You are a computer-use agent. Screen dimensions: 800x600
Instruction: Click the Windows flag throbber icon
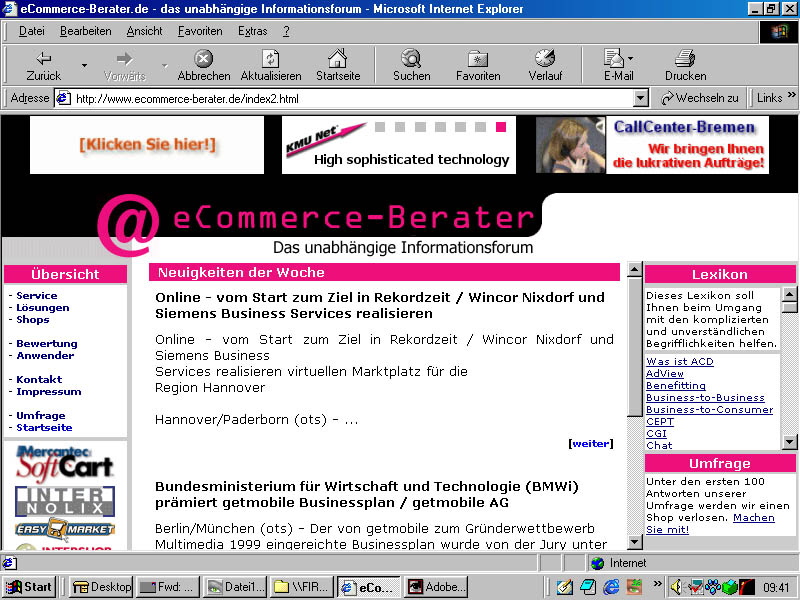[x=779, y=32]
